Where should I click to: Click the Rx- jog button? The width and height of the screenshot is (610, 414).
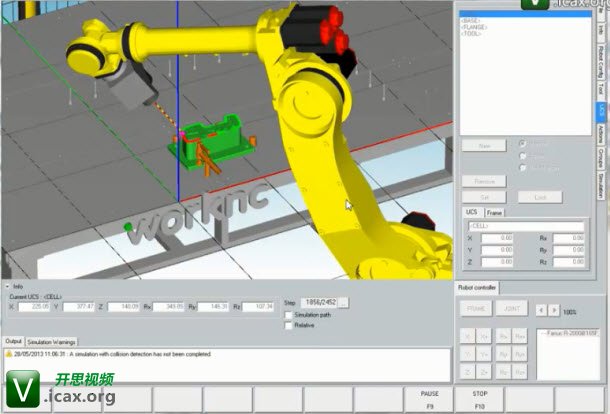click(503, 336)
